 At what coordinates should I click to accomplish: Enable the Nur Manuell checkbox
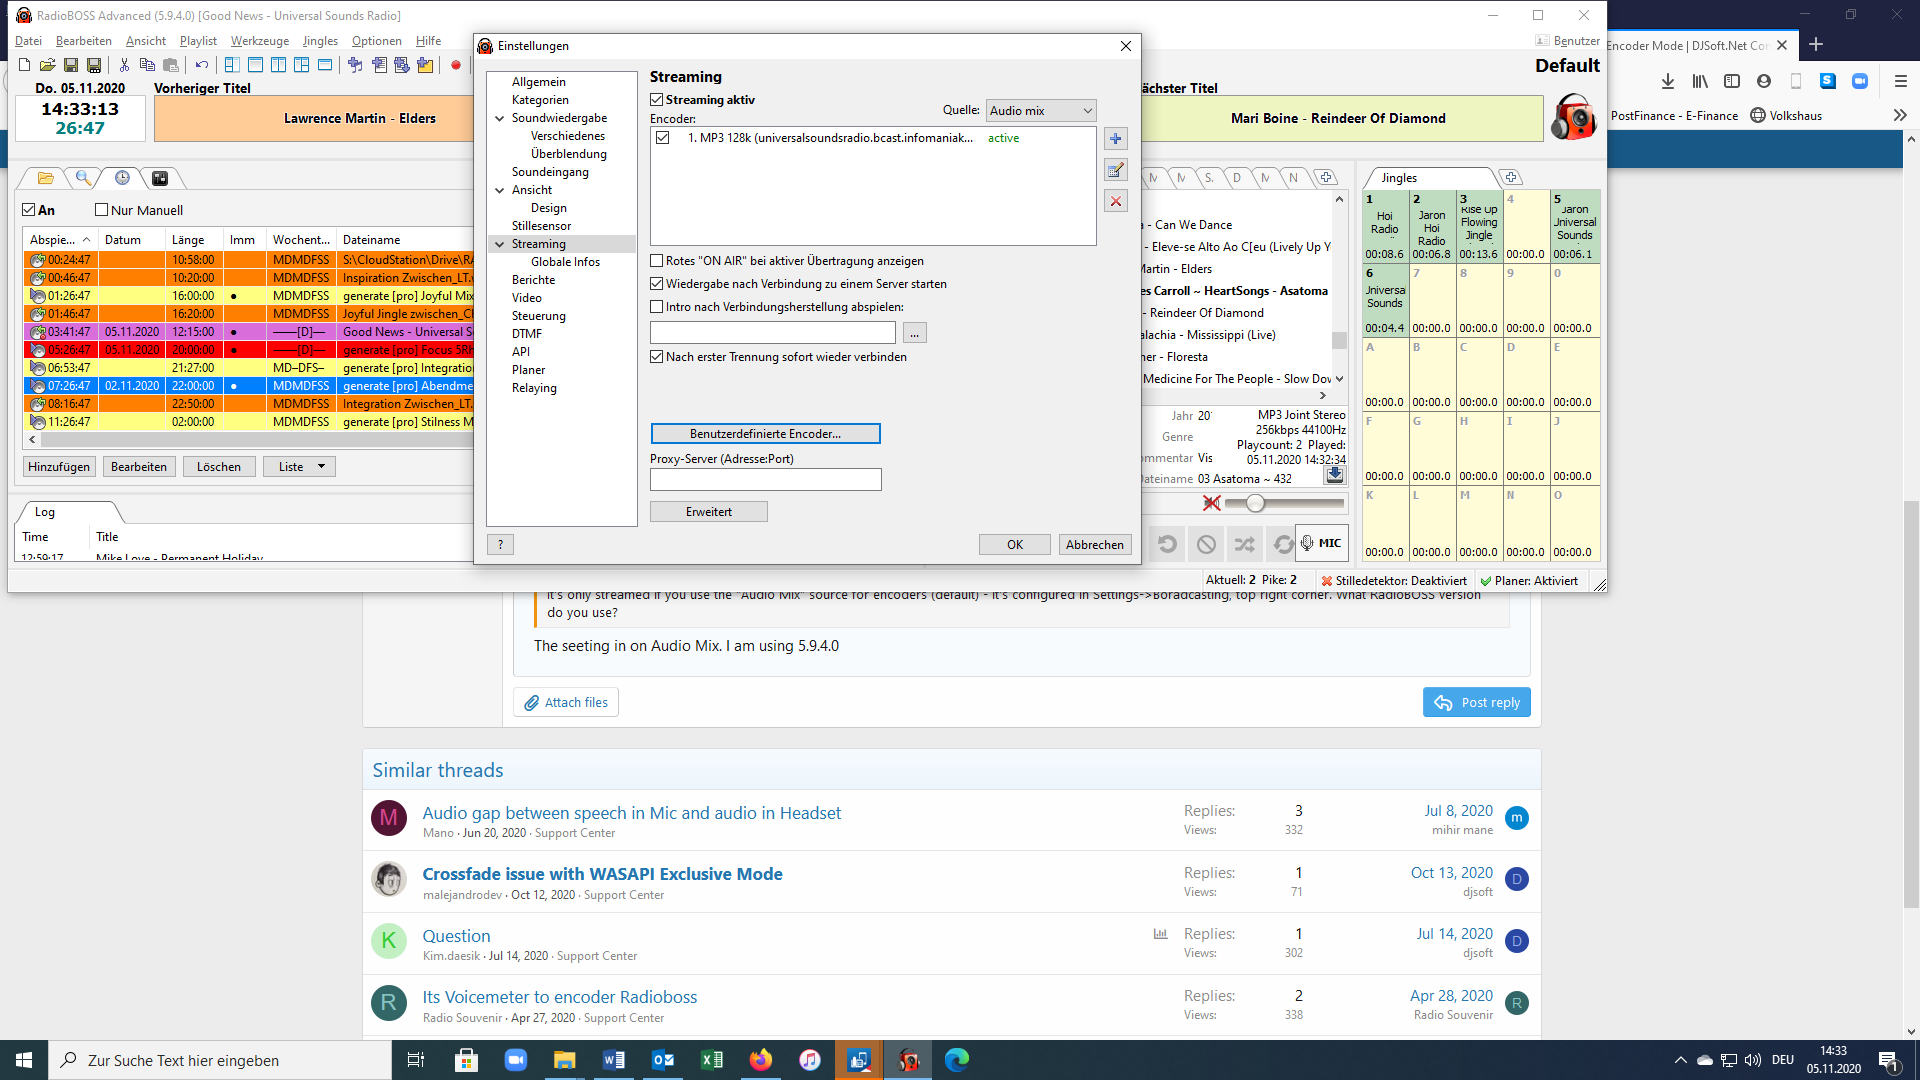coord(101,210)
